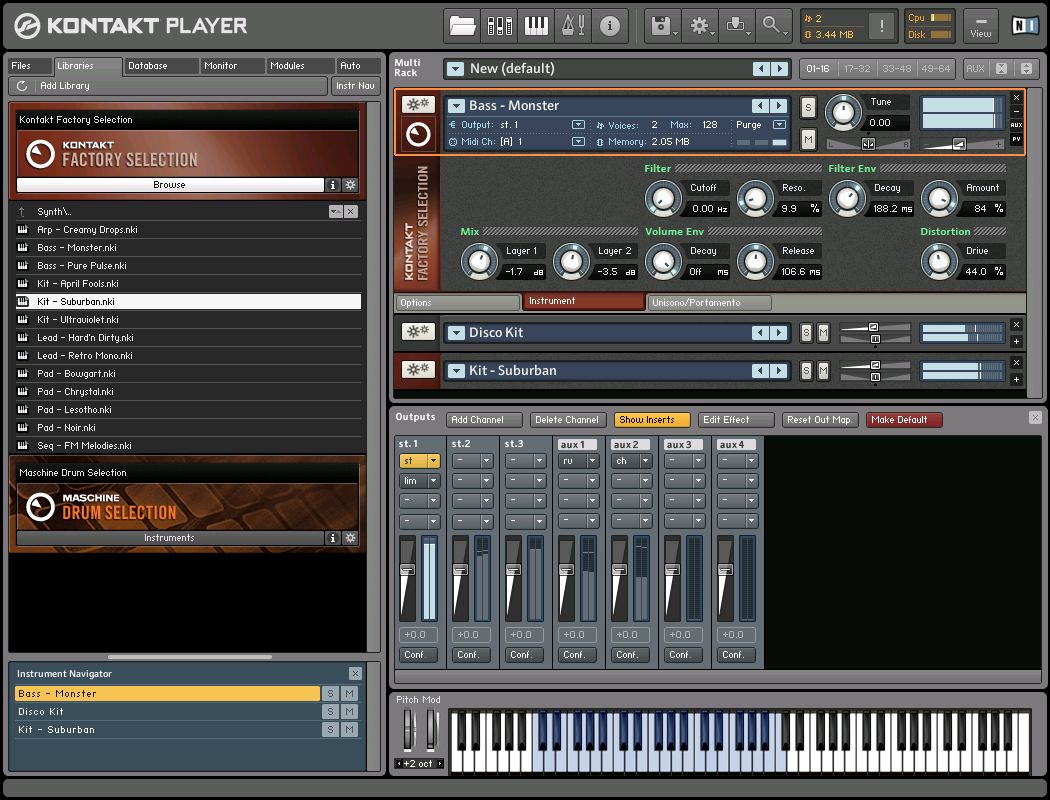Mute Kit - Suburban in Instrument Navigator
Viewport: 1050px width, 800px height.
point(350,730)
